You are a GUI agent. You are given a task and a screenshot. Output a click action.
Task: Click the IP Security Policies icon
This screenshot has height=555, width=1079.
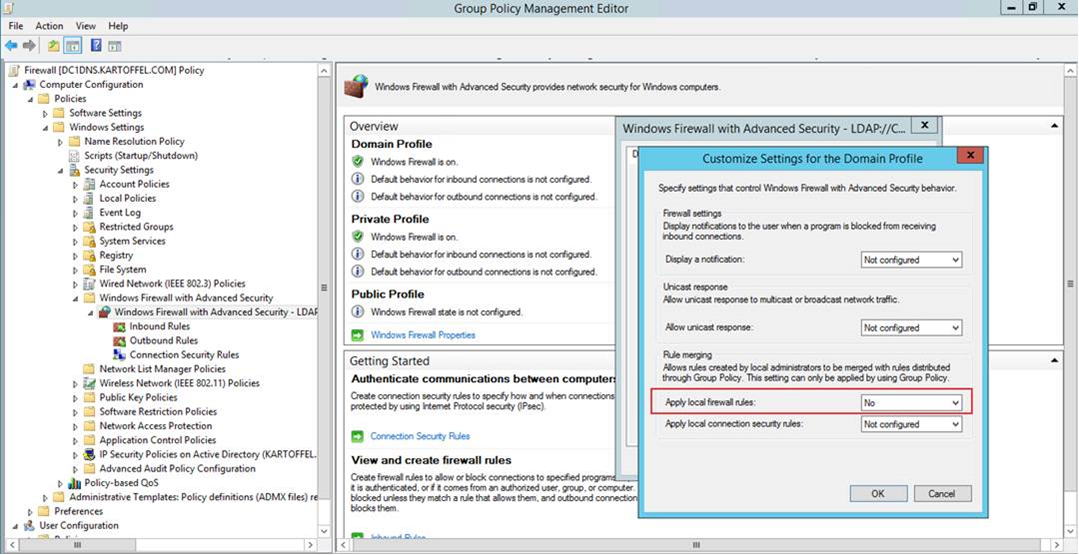pos(89,454)
